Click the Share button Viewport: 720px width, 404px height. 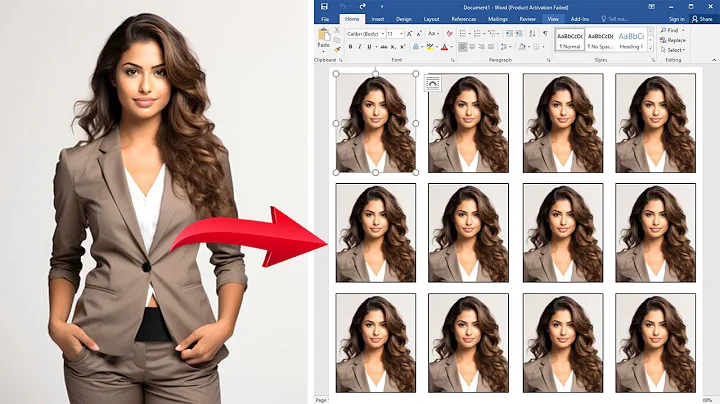coord(702,19)
